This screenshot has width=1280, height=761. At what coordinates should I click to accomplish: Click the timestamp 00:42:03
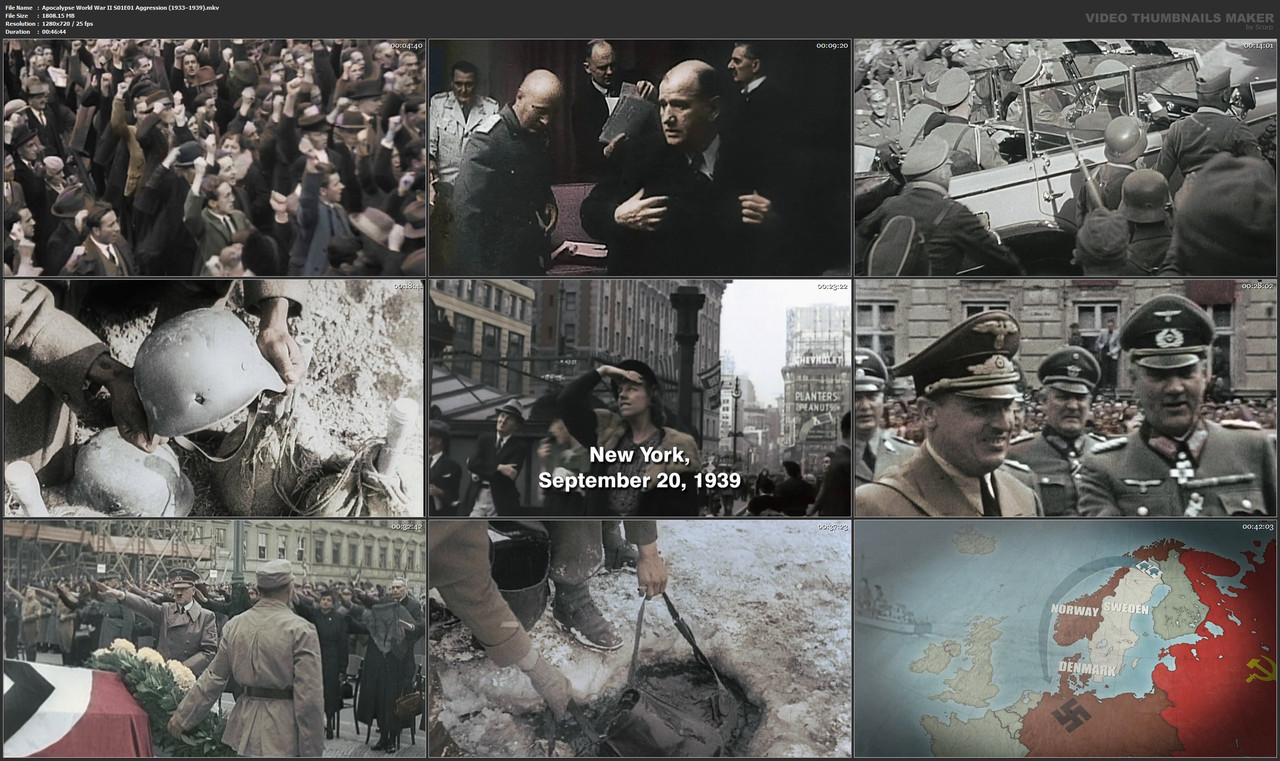click(1257, 527)
